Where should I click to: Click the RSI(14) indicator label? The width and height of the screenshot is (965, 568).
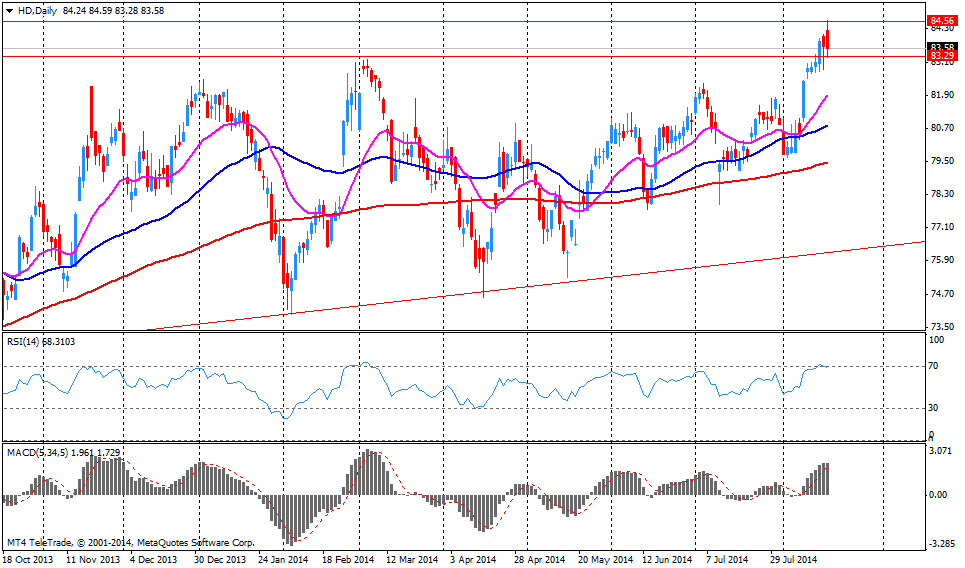click(25, 341)
